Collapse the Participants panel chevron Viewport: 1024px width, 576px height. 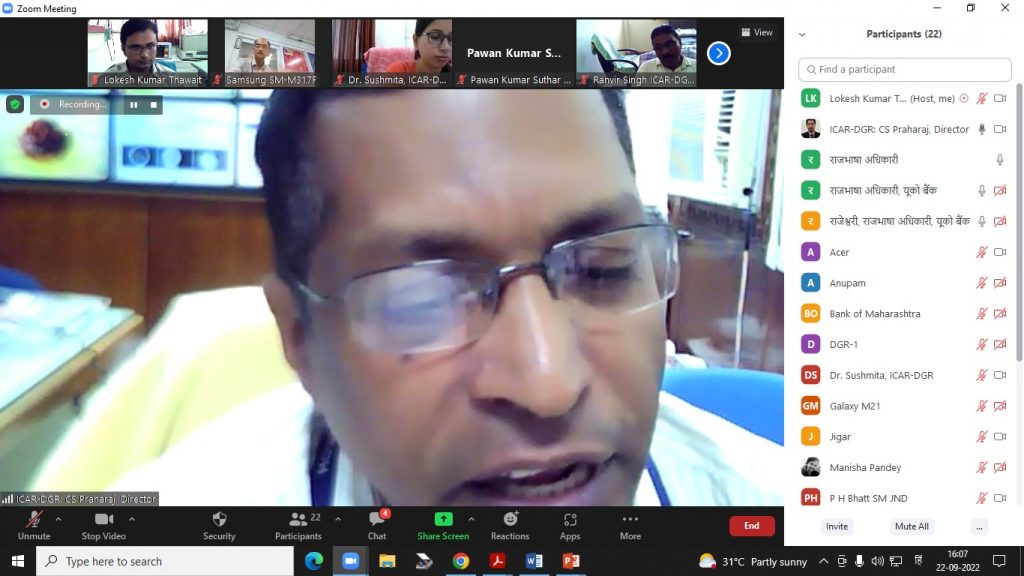(x=802, y=34)
